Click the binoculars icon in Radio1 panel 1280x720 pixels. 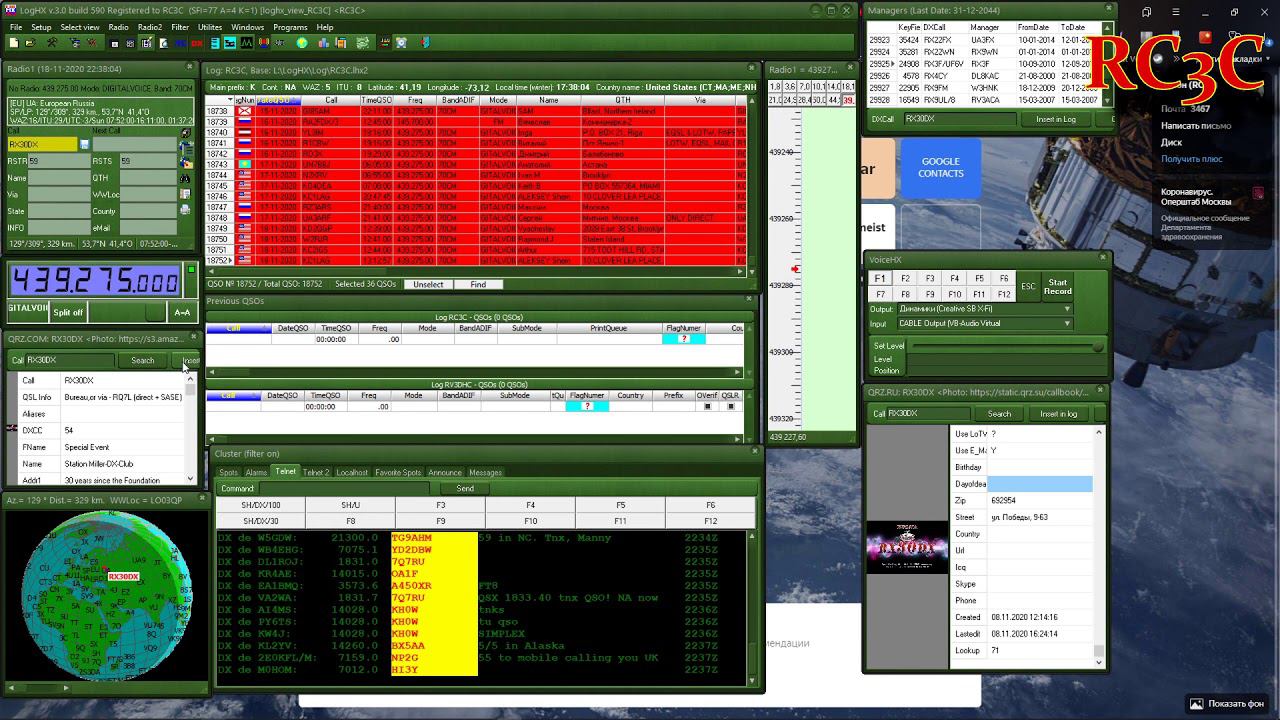coord(185,178)
